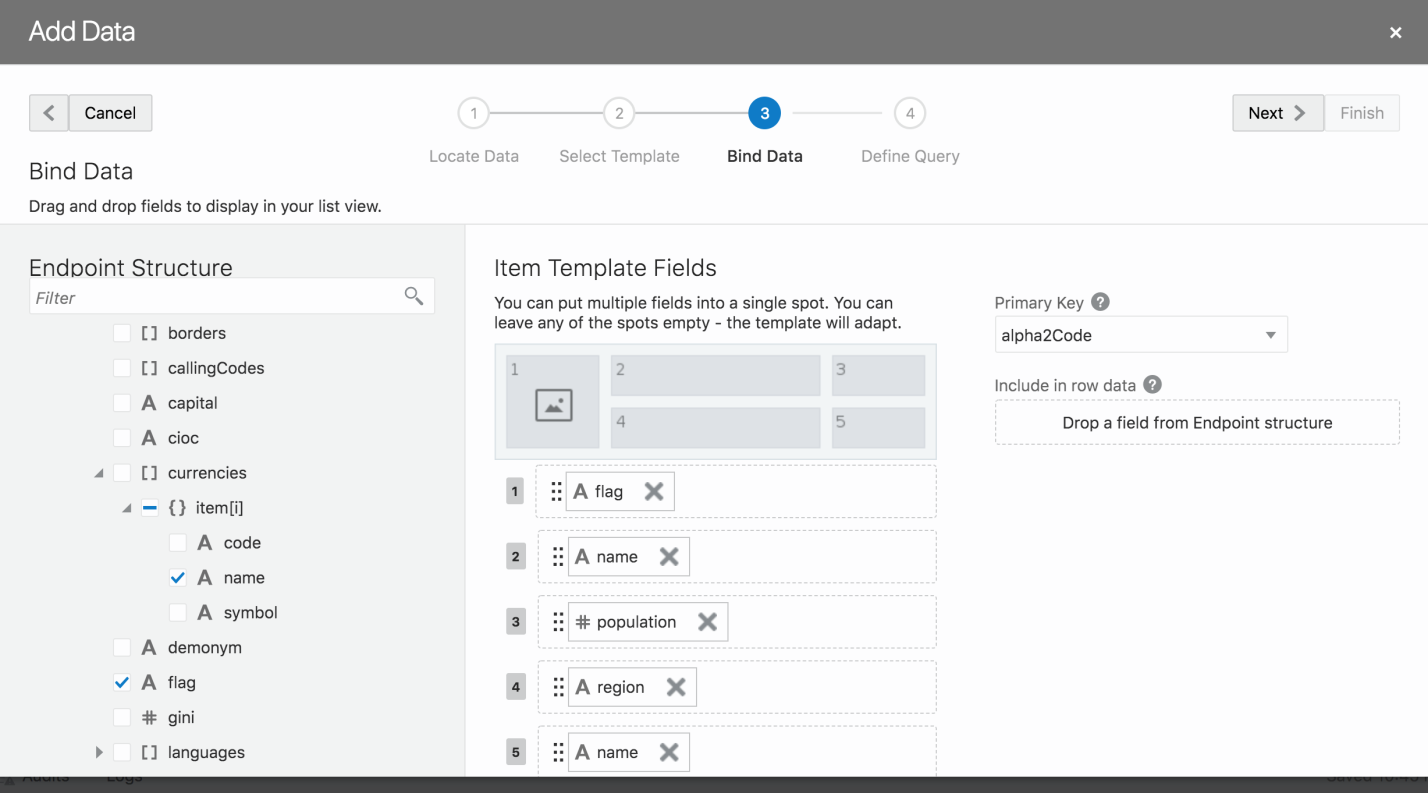Click the array type icon beside languages
This screenshot has height=793, width=1428.
149,752
